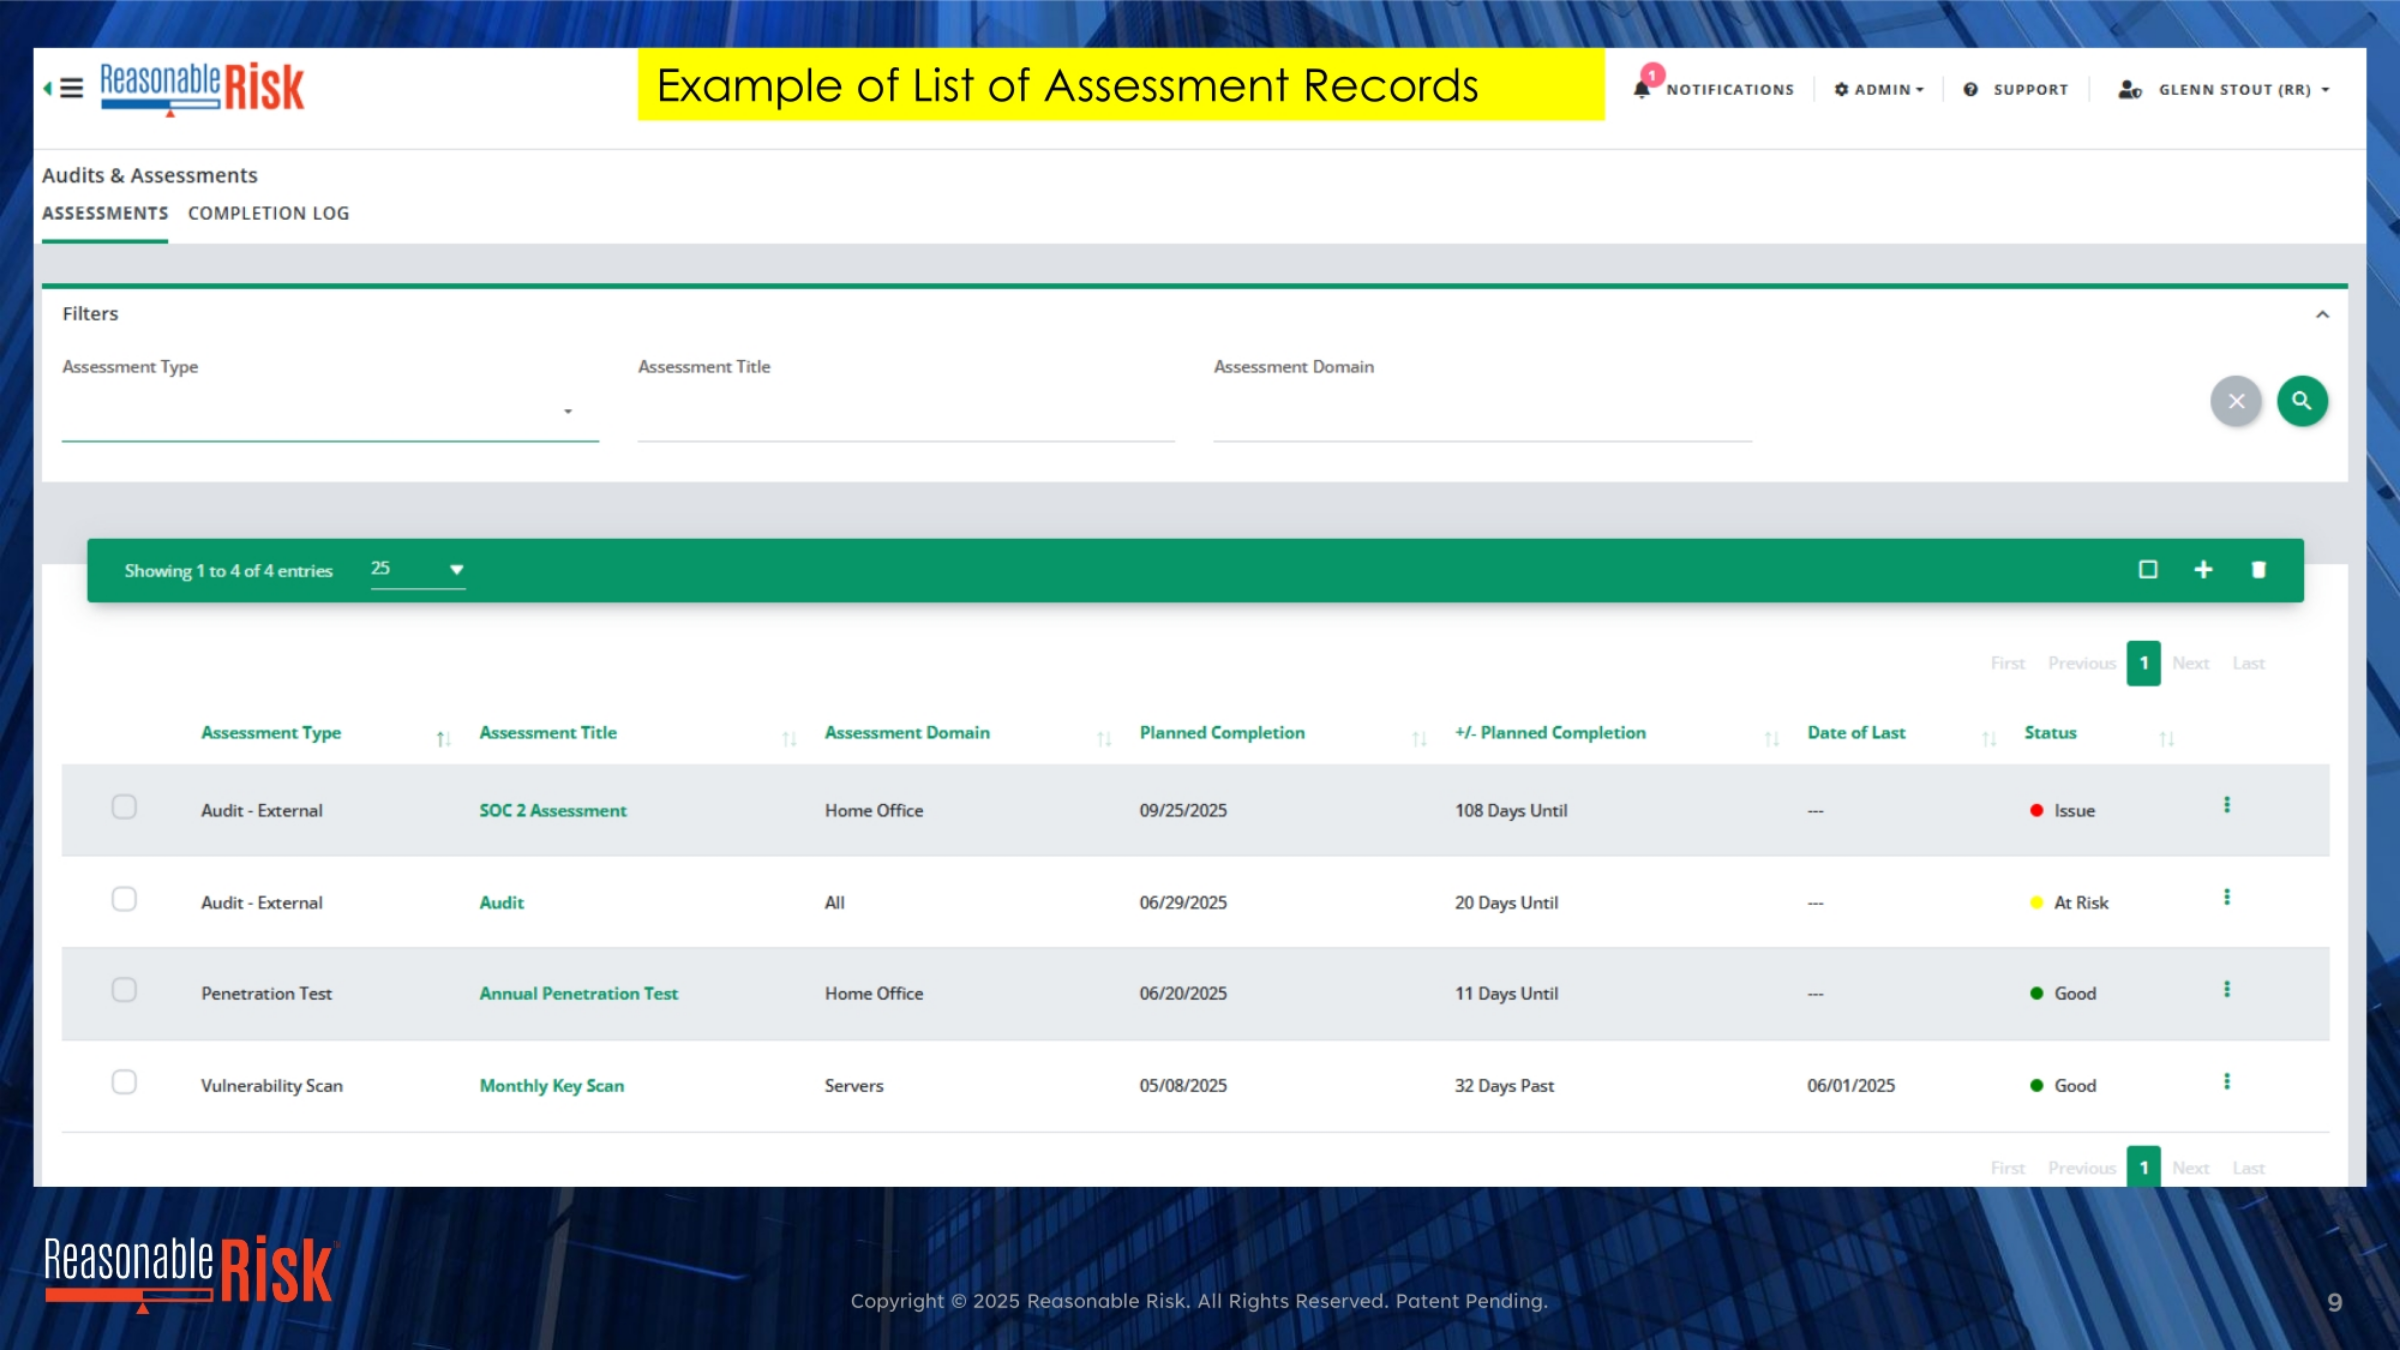The image size is (2400, 1350).
Task: Open the Glenn Stout user menu
Action: point(2224,89)
